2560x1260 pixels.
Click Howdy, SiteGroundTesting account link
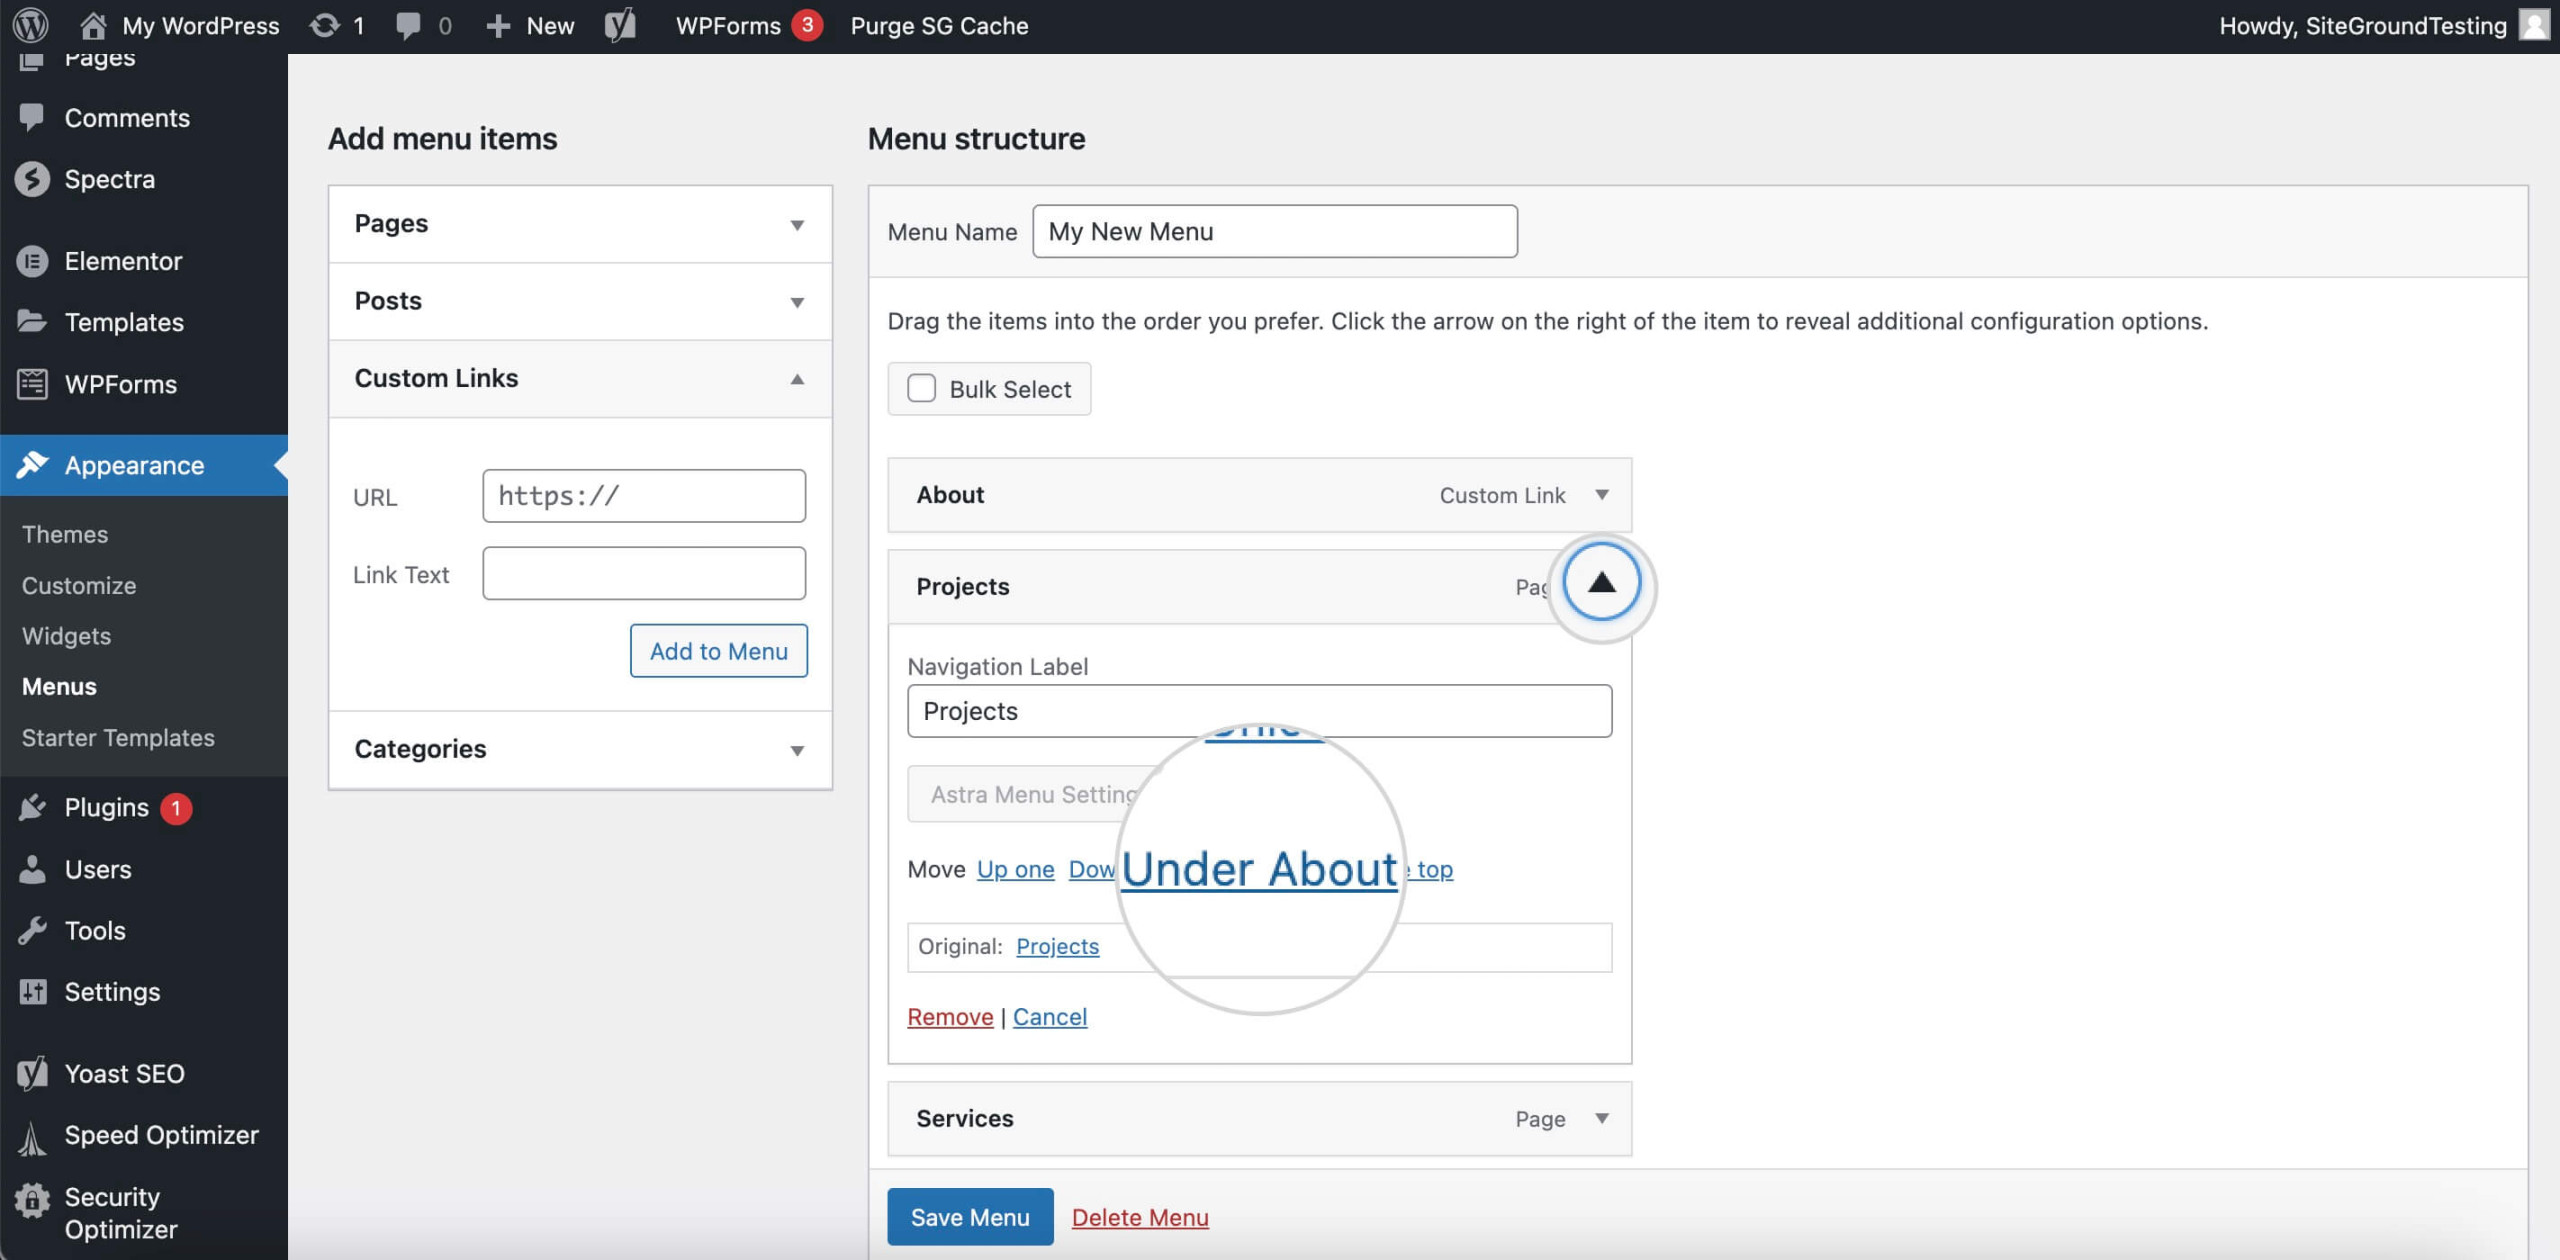[x=2362, y=25]
